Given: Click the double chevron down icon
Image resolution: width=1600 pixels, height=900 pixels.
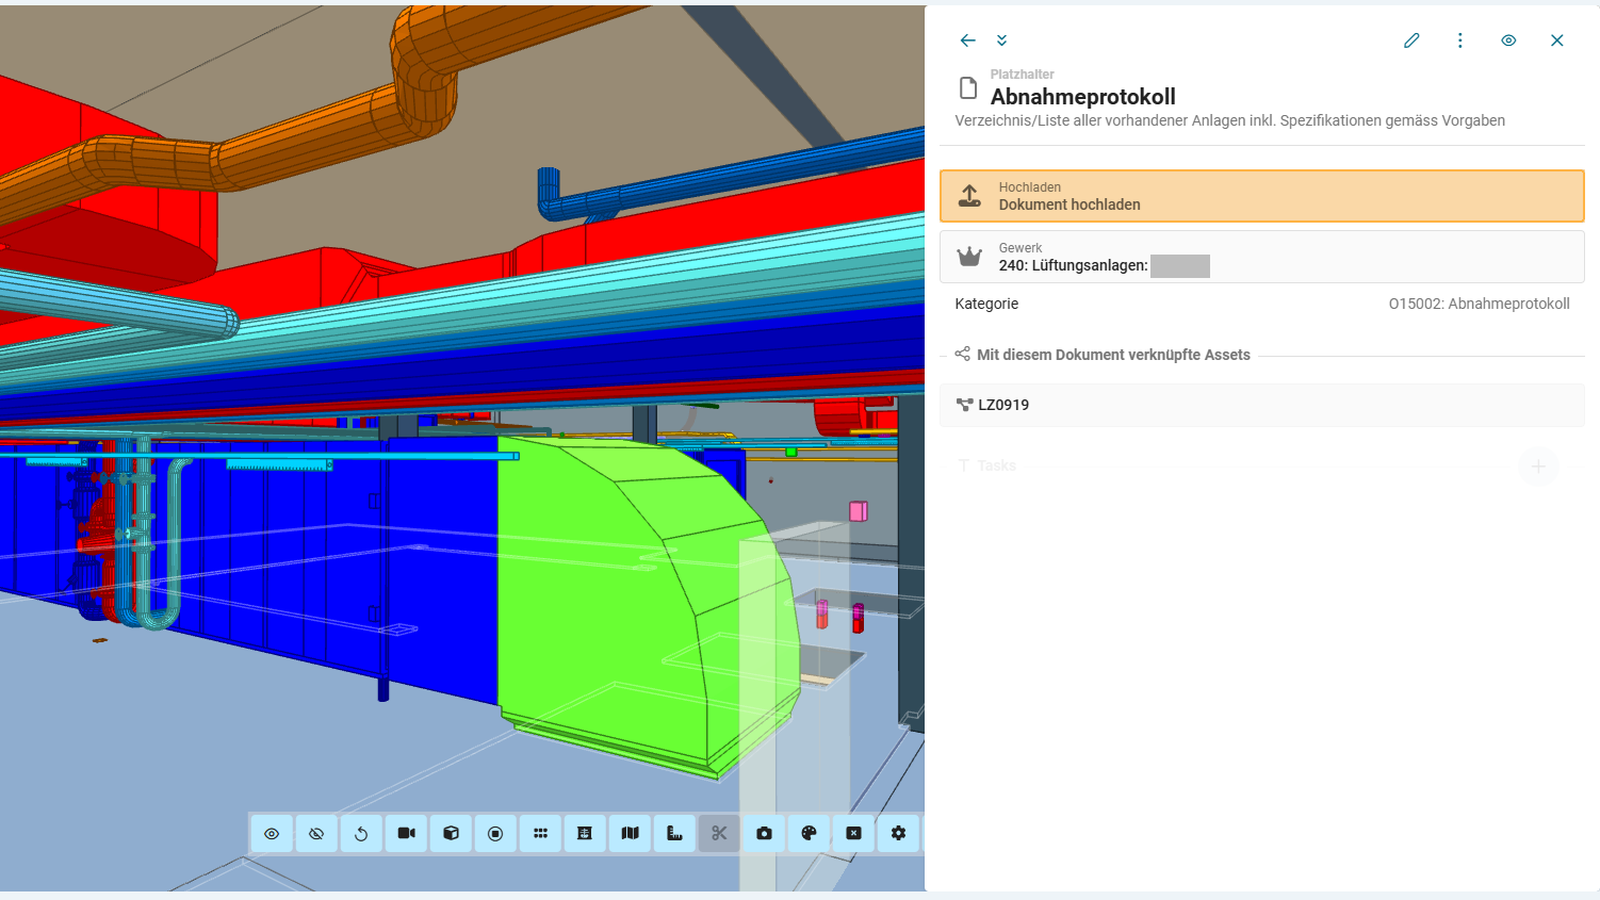Looking at the screenshot, I should pos(1001,40).
